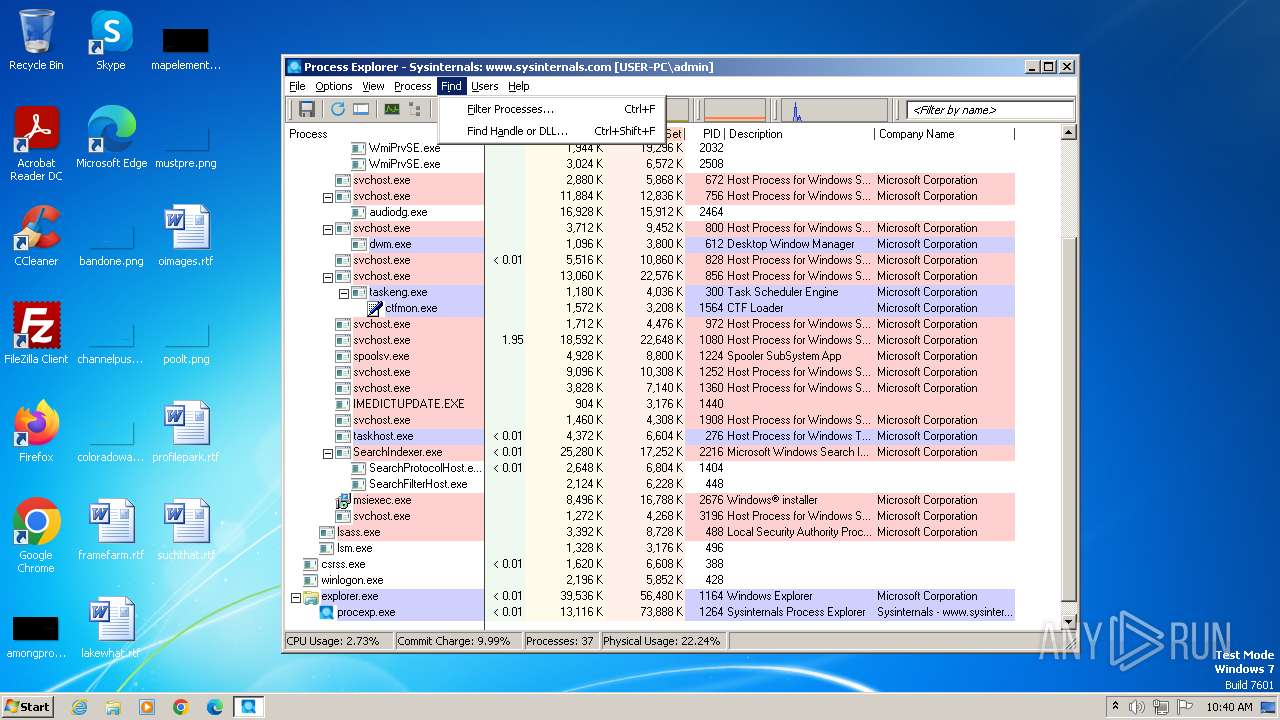The width and height of the screenshot is (1280, 720).
Task: Open profilepark.rtf desktop file
Action: (186, 432)
